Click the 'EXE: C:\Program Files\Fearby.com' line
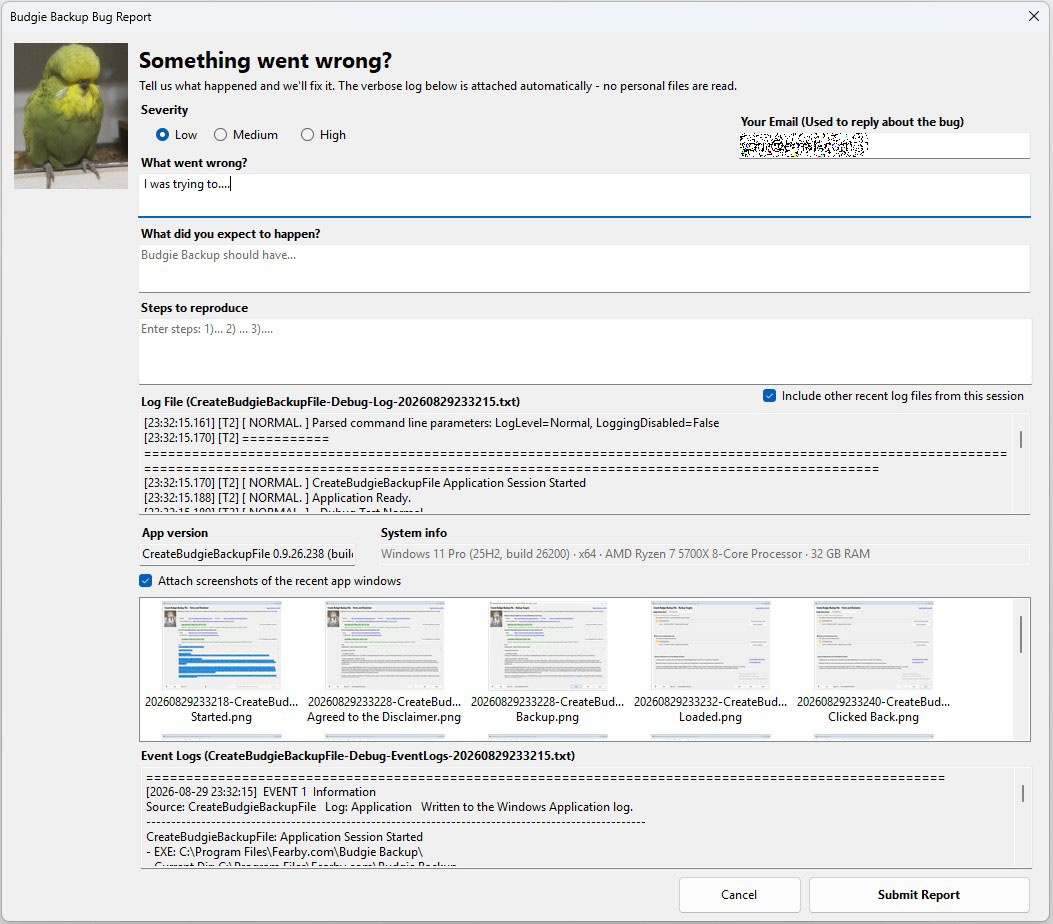The width and height of the screenshot is (1053, 924). click(x=285, y=852)
